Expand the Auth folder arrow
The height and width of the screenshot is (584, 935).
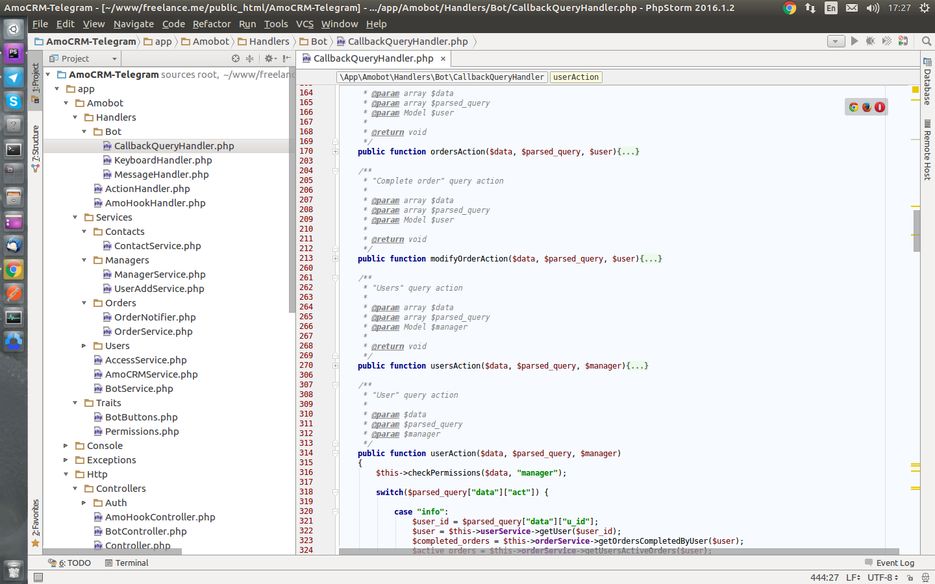coord(84,503)
